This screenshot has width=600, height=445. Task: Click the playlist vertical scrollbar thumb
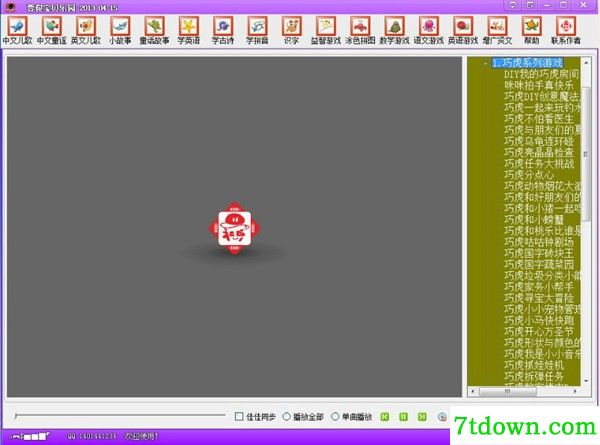coord(585,154)
